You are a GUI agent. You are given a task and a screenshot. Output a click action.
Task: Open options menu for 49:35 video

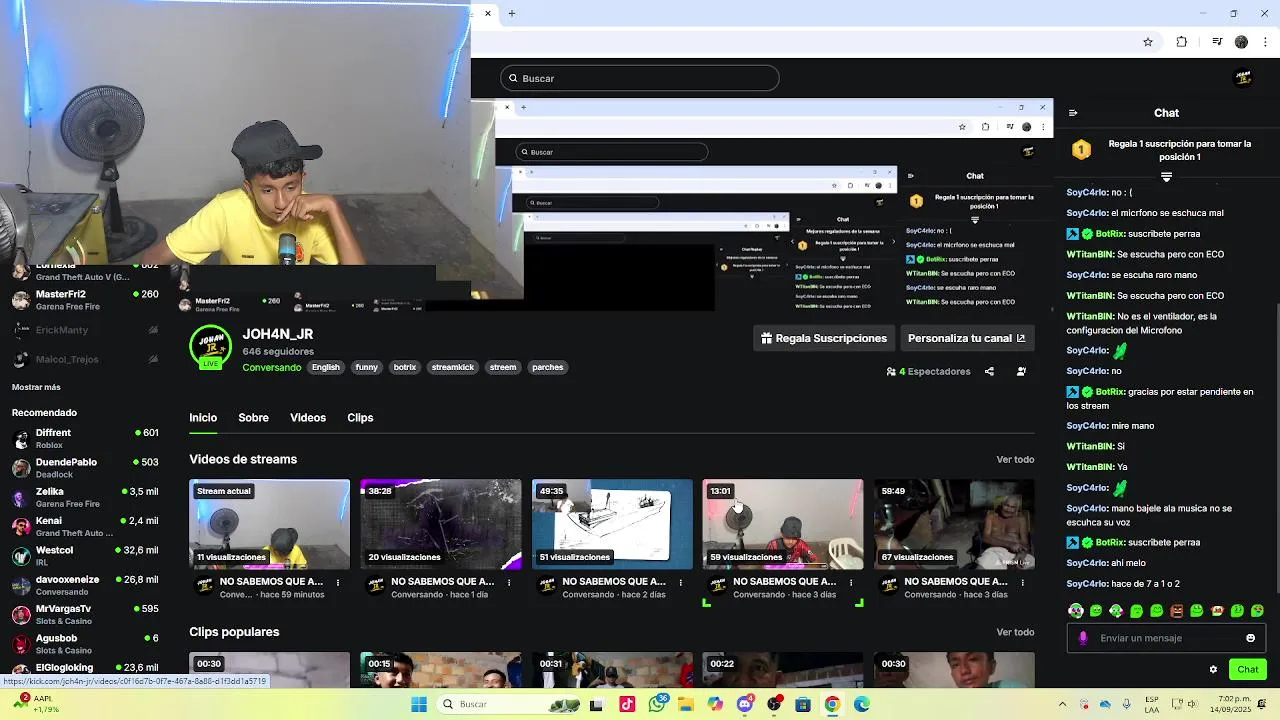click(x=680, y=582)
